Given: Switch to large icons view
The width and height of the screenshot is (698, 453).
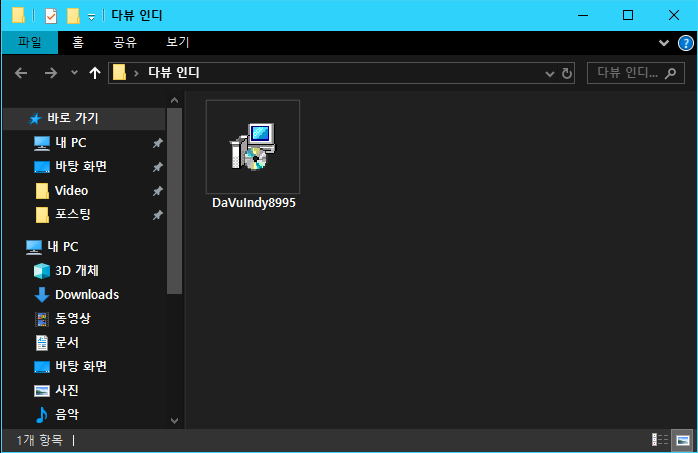Looking at the screenshot, I should (x=682, y=441).
